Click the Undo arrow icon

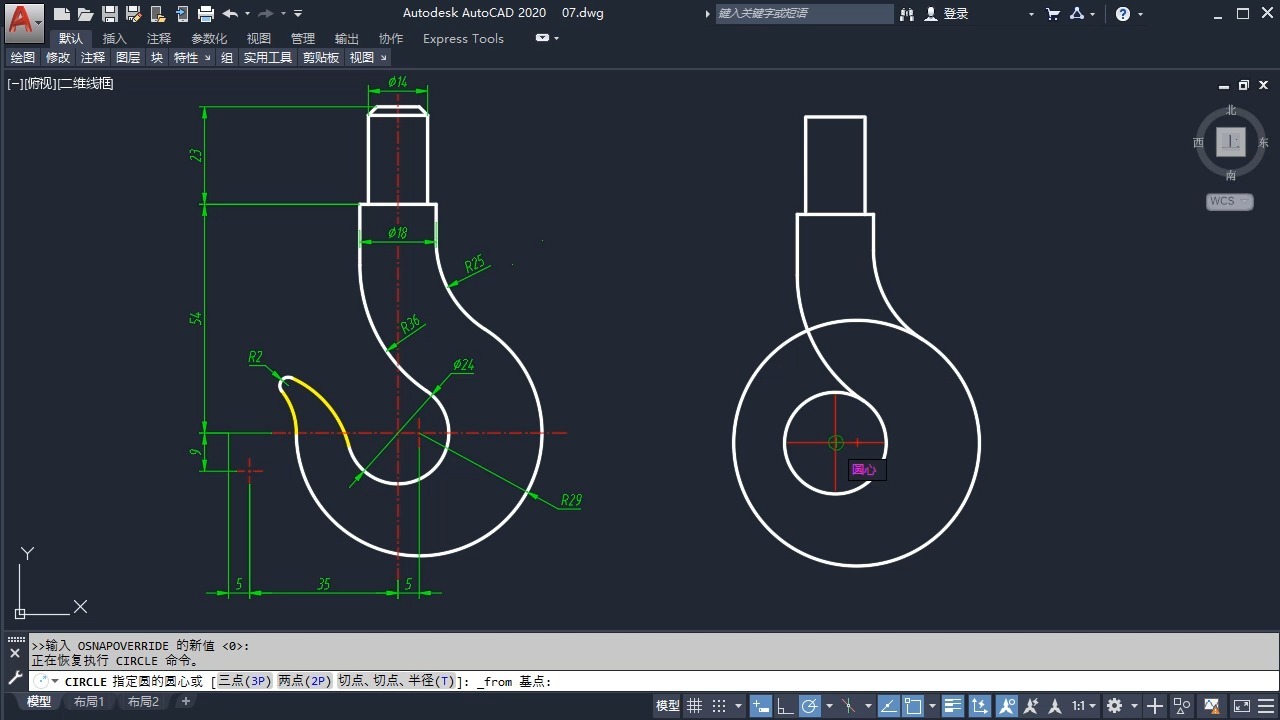[x=230, y=14]
